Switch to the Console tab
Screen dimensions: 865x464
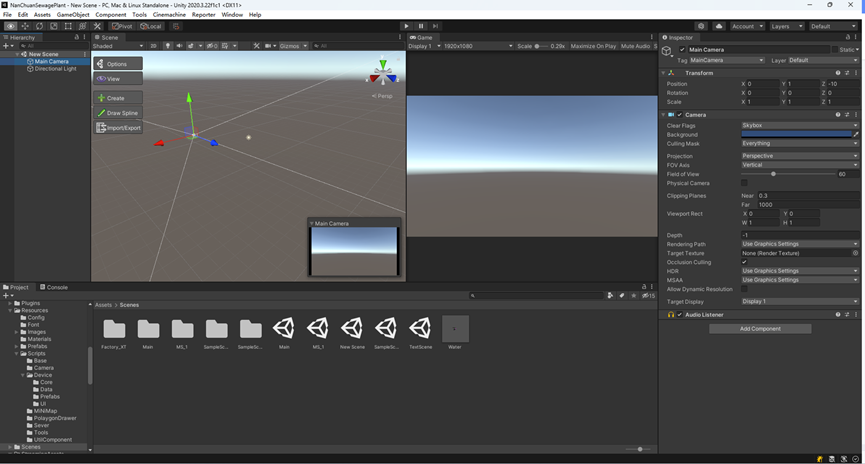click(x=56, y=287)
